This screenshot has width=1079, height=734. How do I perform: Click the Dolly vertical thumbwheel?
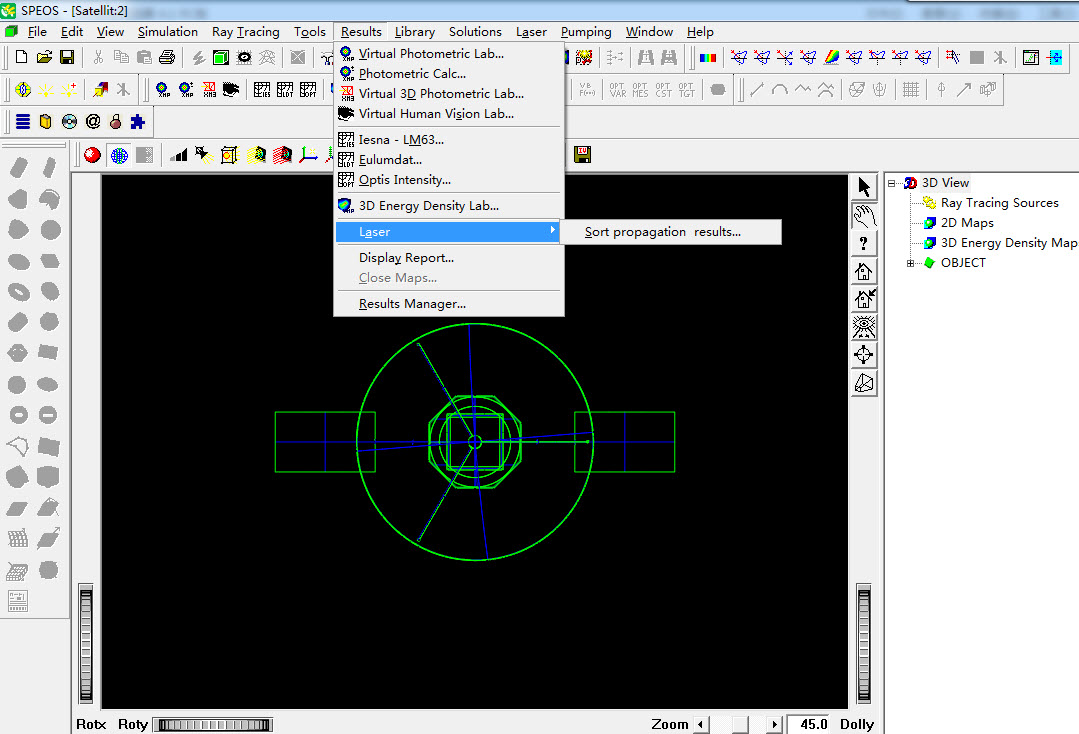864,643
